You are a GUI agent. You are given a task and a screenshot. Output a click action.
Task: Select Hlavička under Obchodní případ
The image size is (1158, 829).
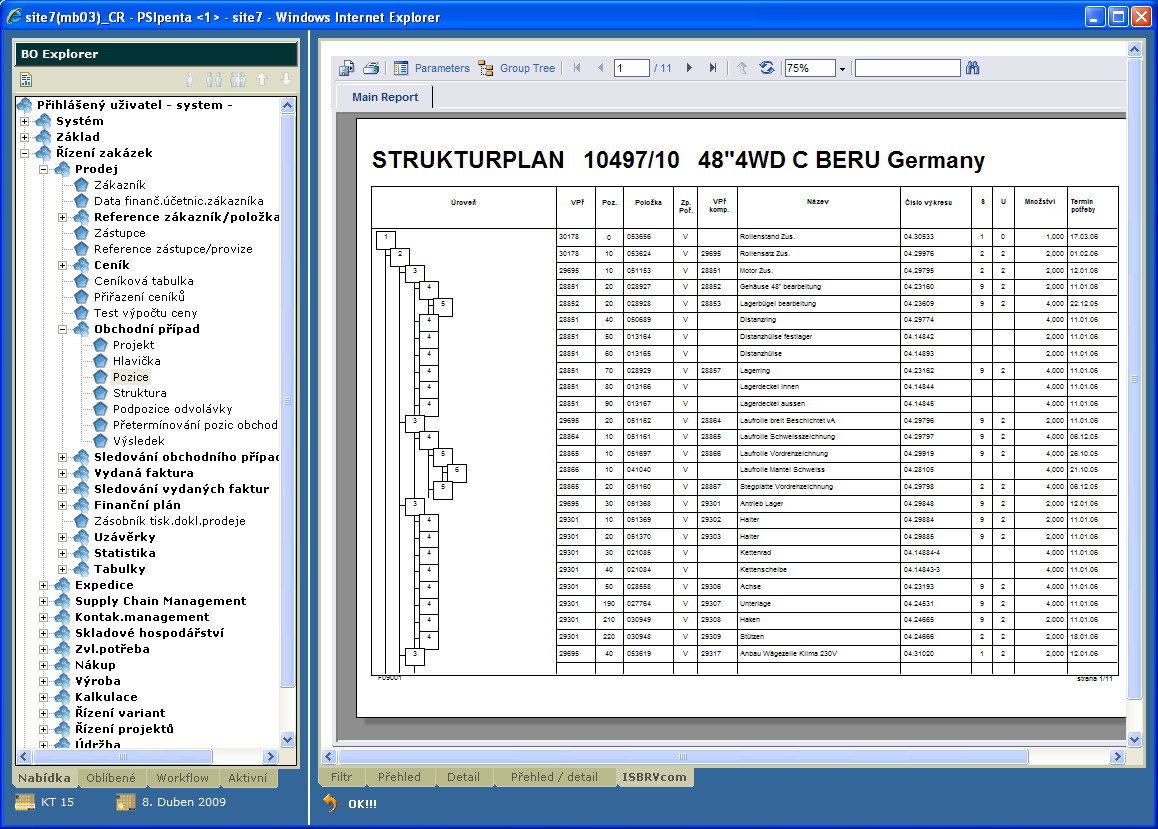click(x=137, y=361)
